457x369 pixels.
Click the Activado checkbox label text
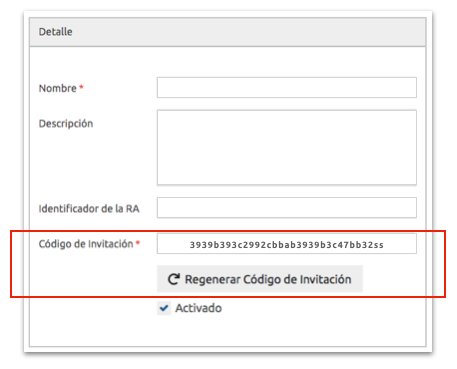point(198,308)
